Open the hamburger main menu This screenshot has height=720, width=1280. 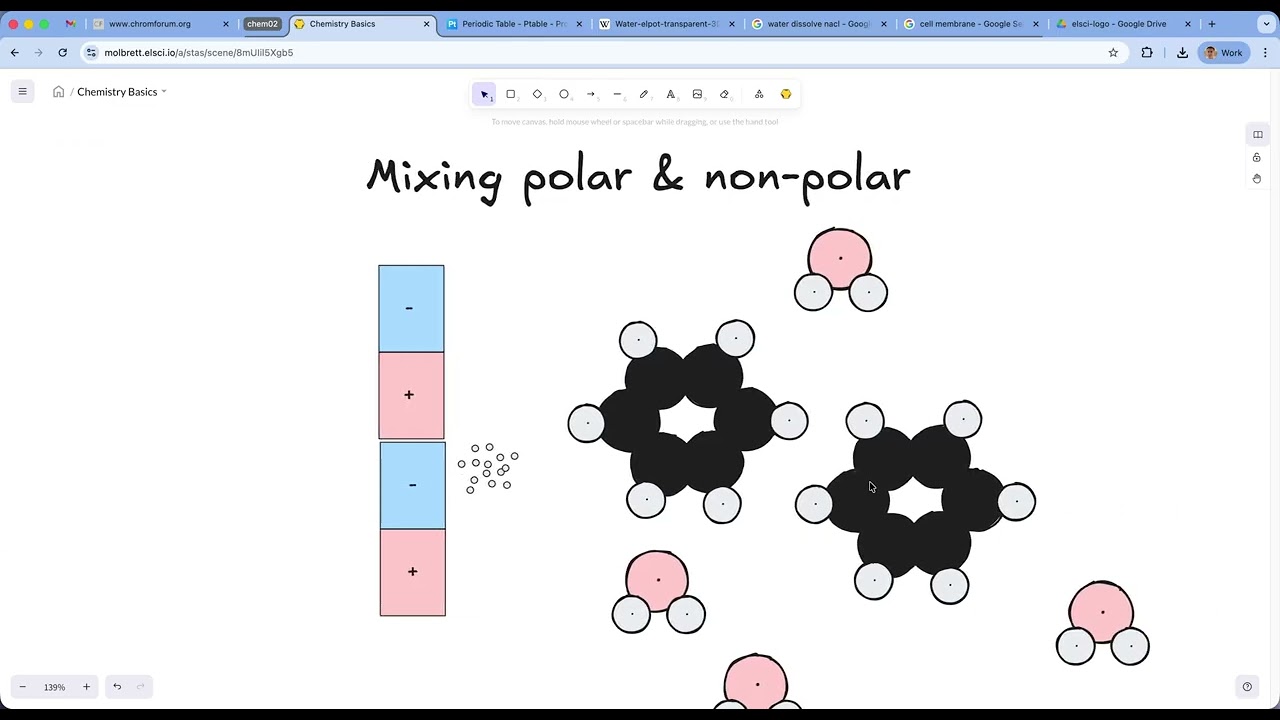pos(22,92)
